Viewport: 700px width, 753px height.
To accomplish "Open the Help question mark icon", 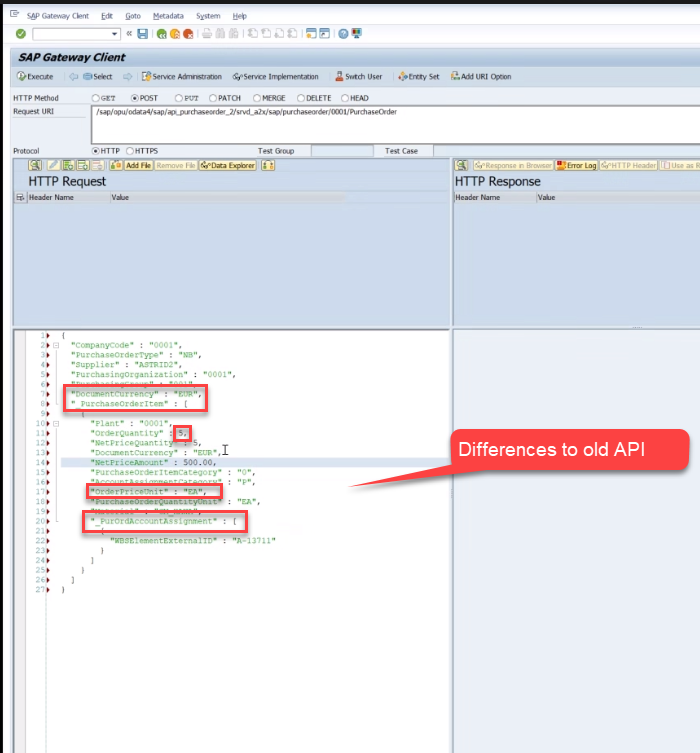I will [x=343, y=34].
